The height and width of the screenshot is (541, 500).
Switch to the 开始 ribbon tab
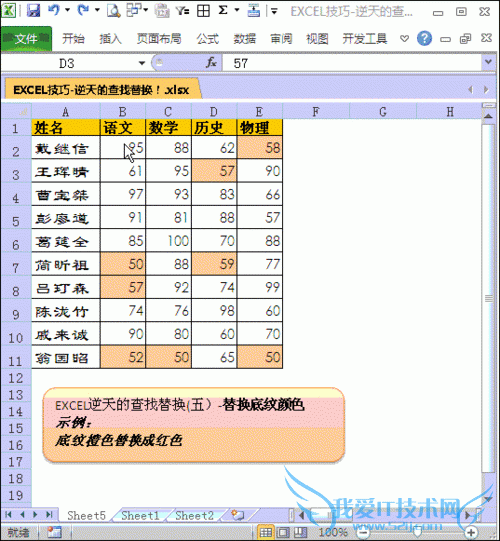73,39
